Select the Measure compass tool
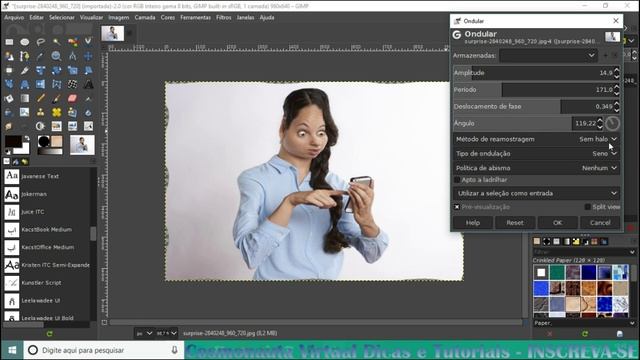The height and width of the screenshot is (360, 640). [x=73, y=56]
